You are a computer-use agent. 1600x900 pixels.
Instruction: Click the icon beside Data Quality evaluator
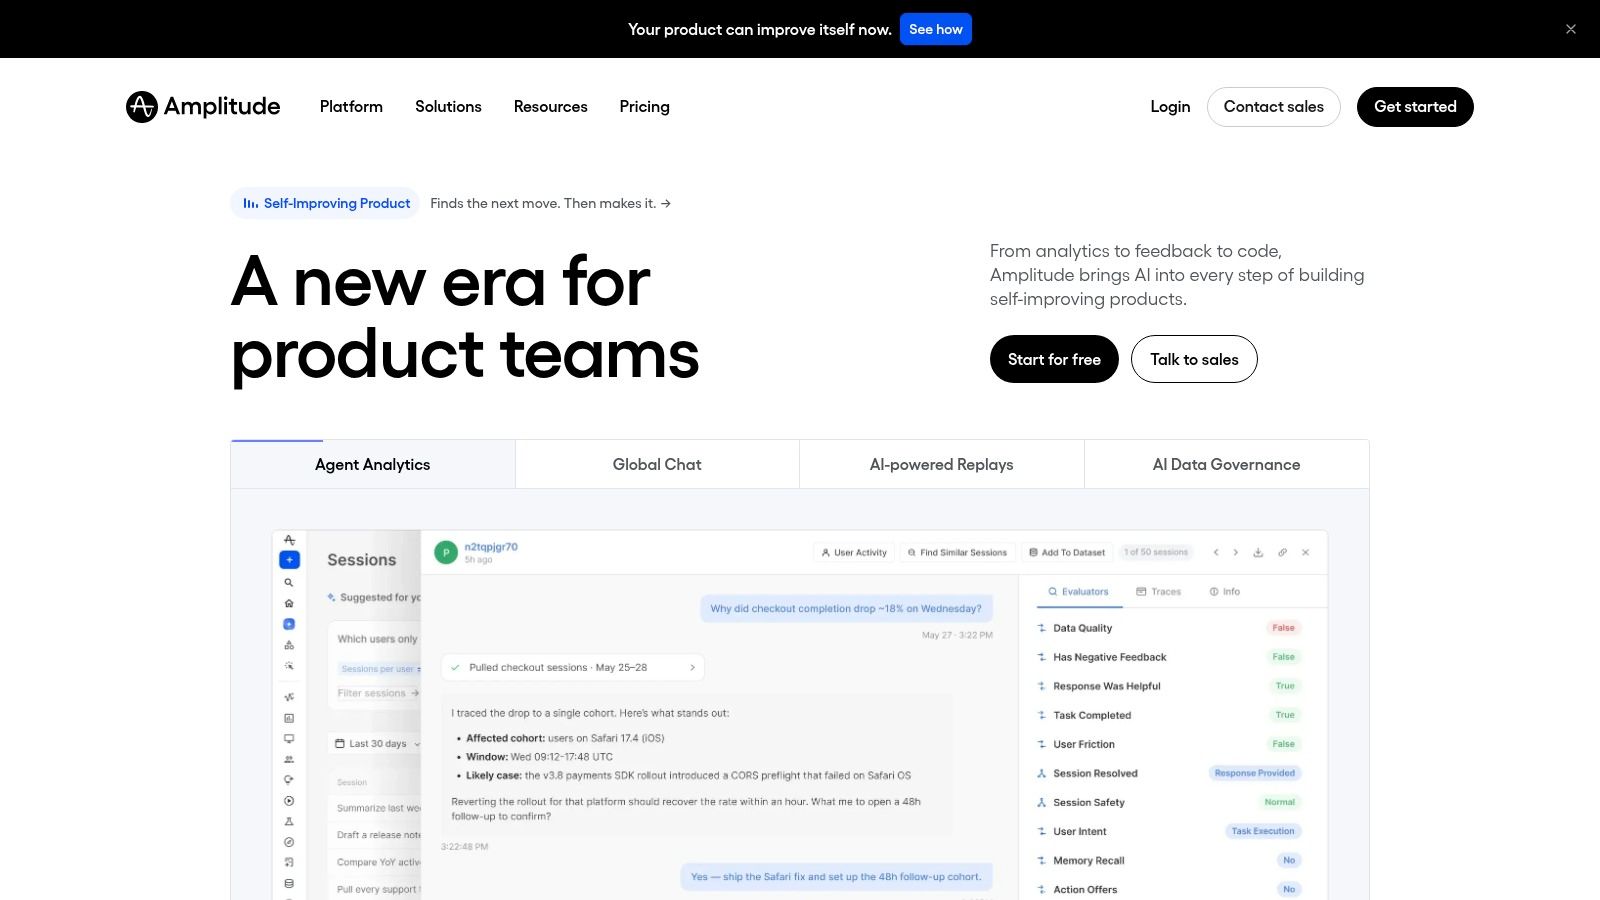click(1042, 628)
